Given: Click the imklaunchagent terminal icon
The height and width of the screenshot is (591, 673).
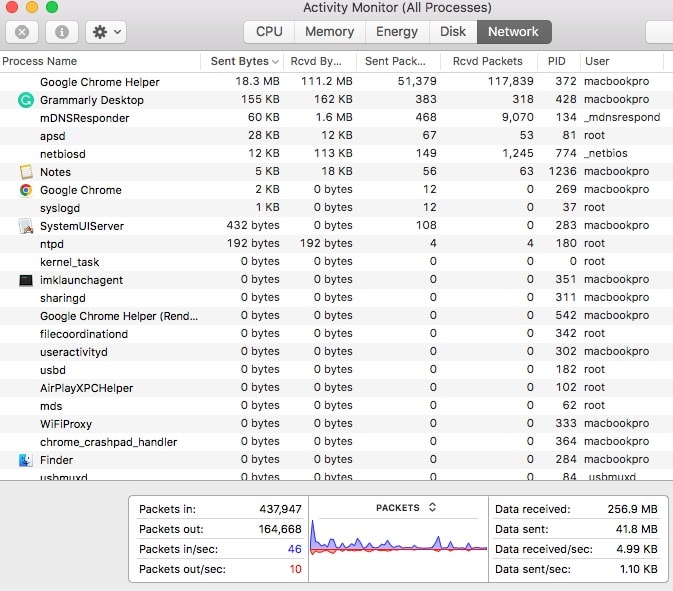Looking at the screenshot, I should pos(26,280).
